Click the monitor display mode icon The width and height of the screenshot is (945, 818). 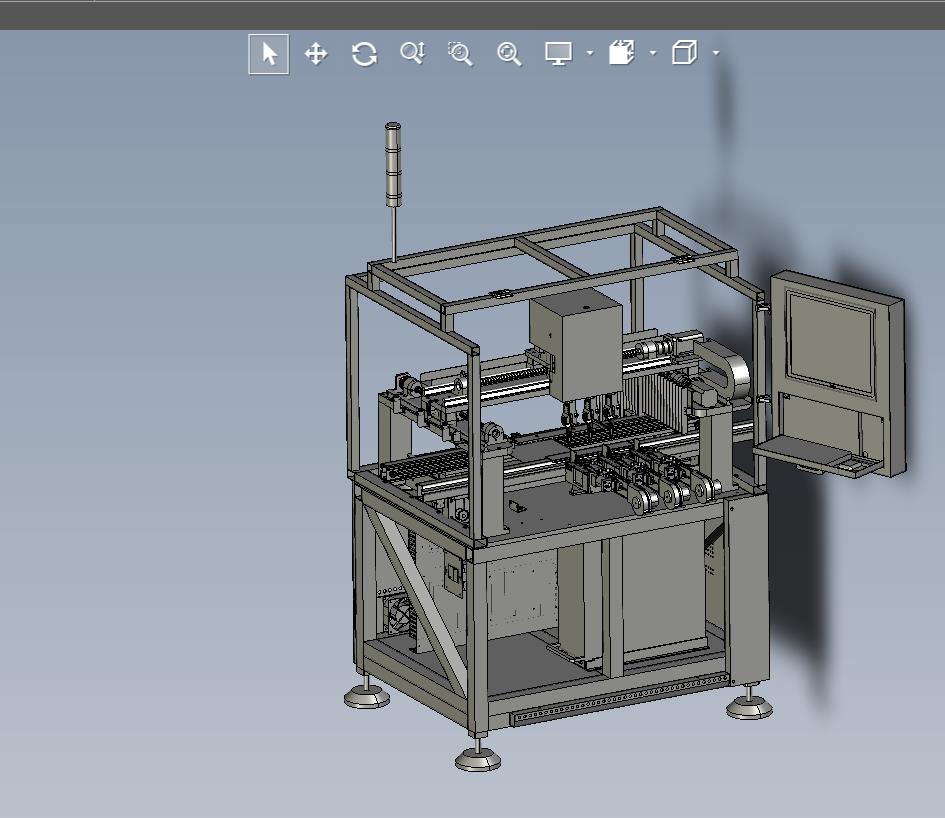(559, 54)
